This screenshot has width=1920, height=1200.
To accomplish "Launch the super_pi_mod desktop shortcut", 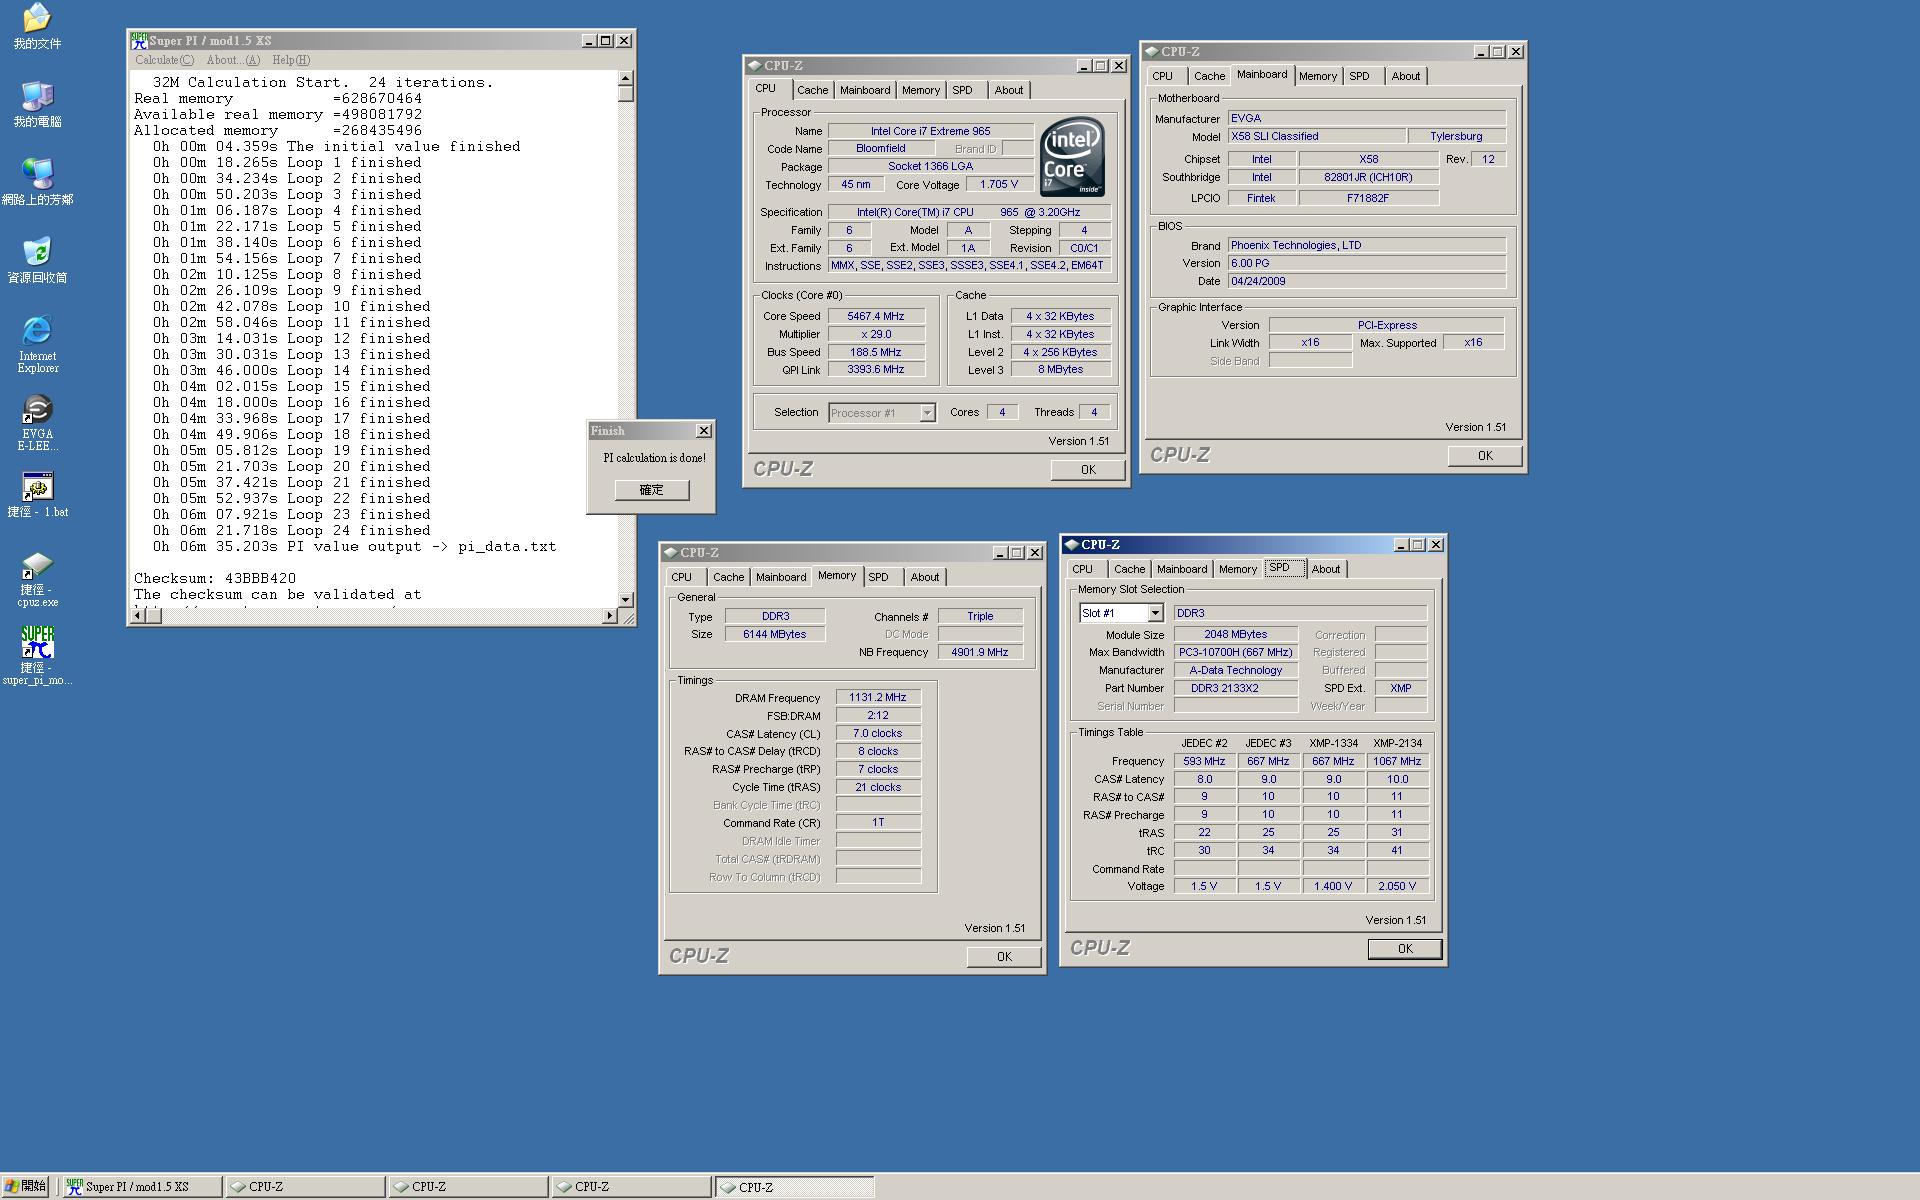I will tap(37, 656).
